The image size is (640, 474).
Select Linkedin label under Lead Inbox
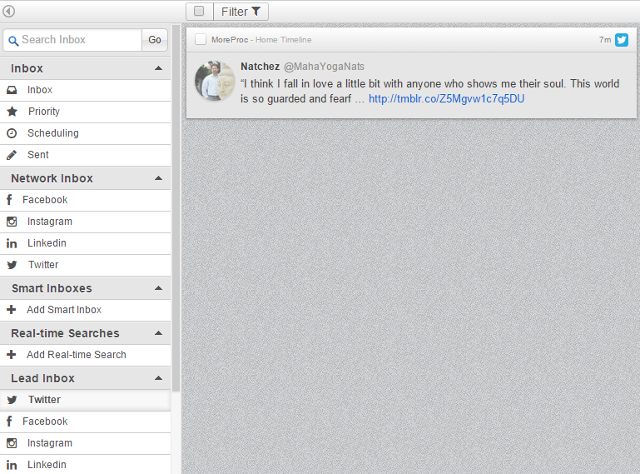tap(47, 465)
